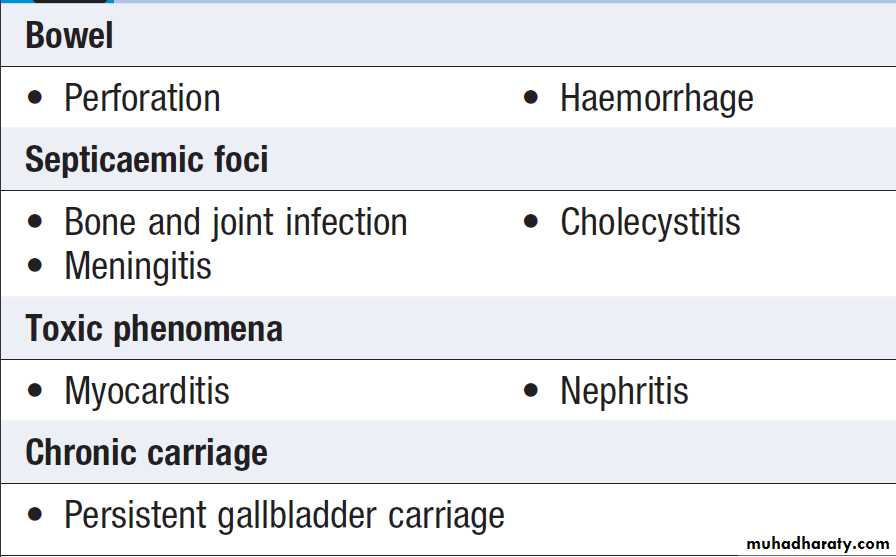Click the bullet beside Nephritis
The width and height of the screenshot is (896, 557).
(531, 392)
